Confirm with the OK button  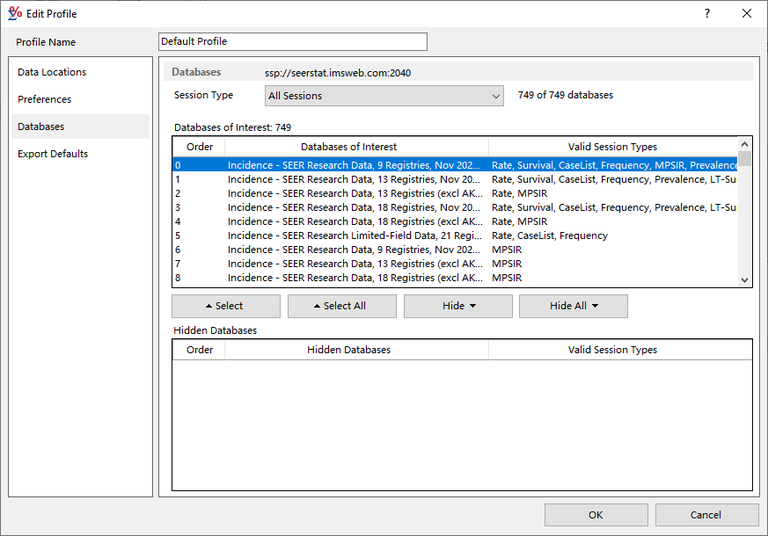coord(595,515)
